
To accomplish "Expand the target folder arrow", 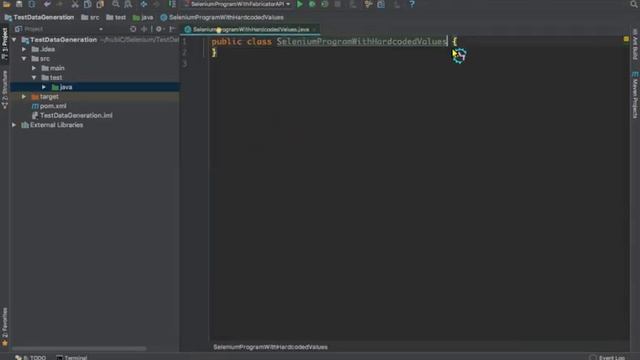I will pyautogui.click(x=24, y=97).
